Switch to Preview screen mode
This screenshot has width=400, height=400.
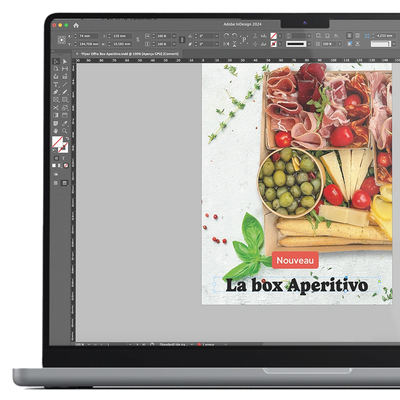click(x=65, y=183)
